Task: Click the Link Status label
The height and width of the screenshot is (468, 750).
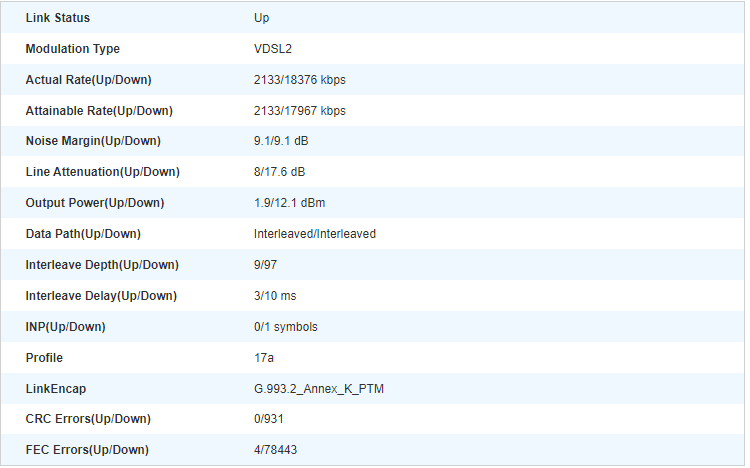Action: (57, 18)
